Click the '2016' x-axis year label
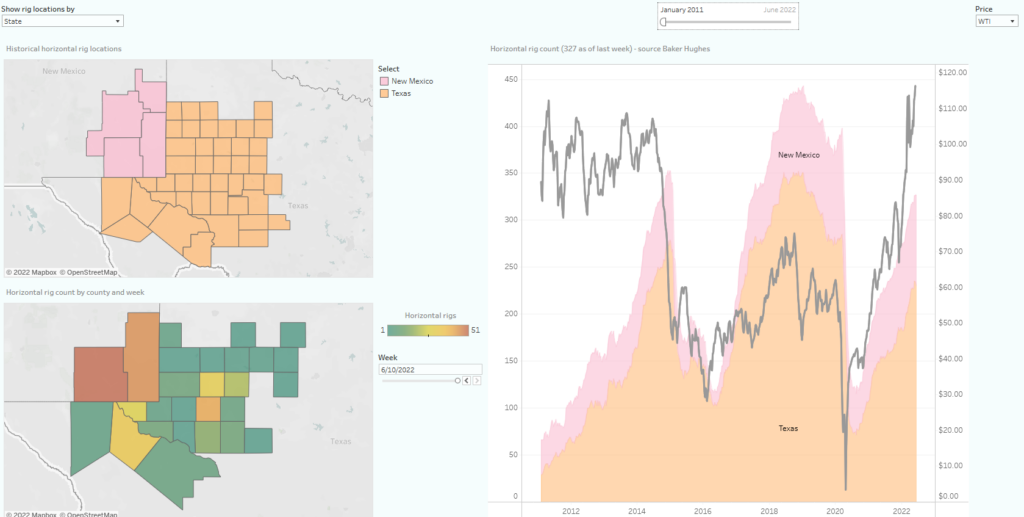The height and width of the screenshot is (517, 1024). click(x=703, y=511)
